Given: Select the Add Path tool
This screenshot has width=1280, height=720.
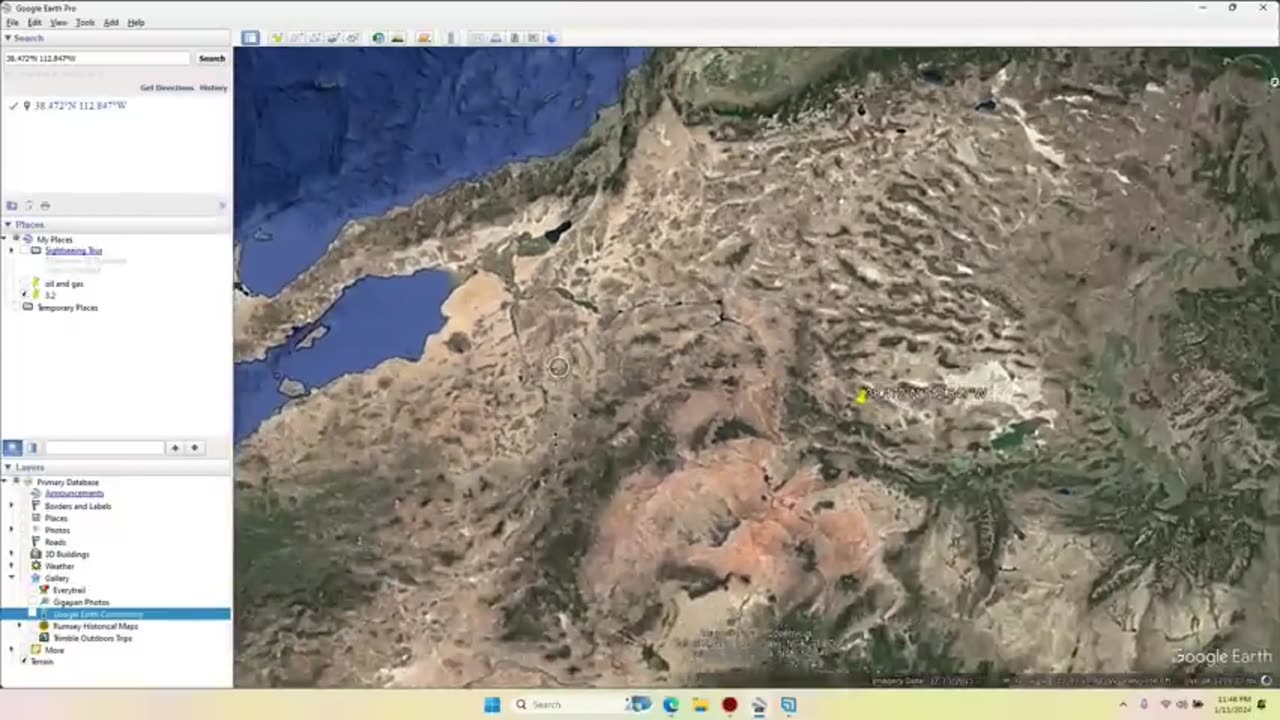Looking at the screenshot, I should click(x=315, y=38).
